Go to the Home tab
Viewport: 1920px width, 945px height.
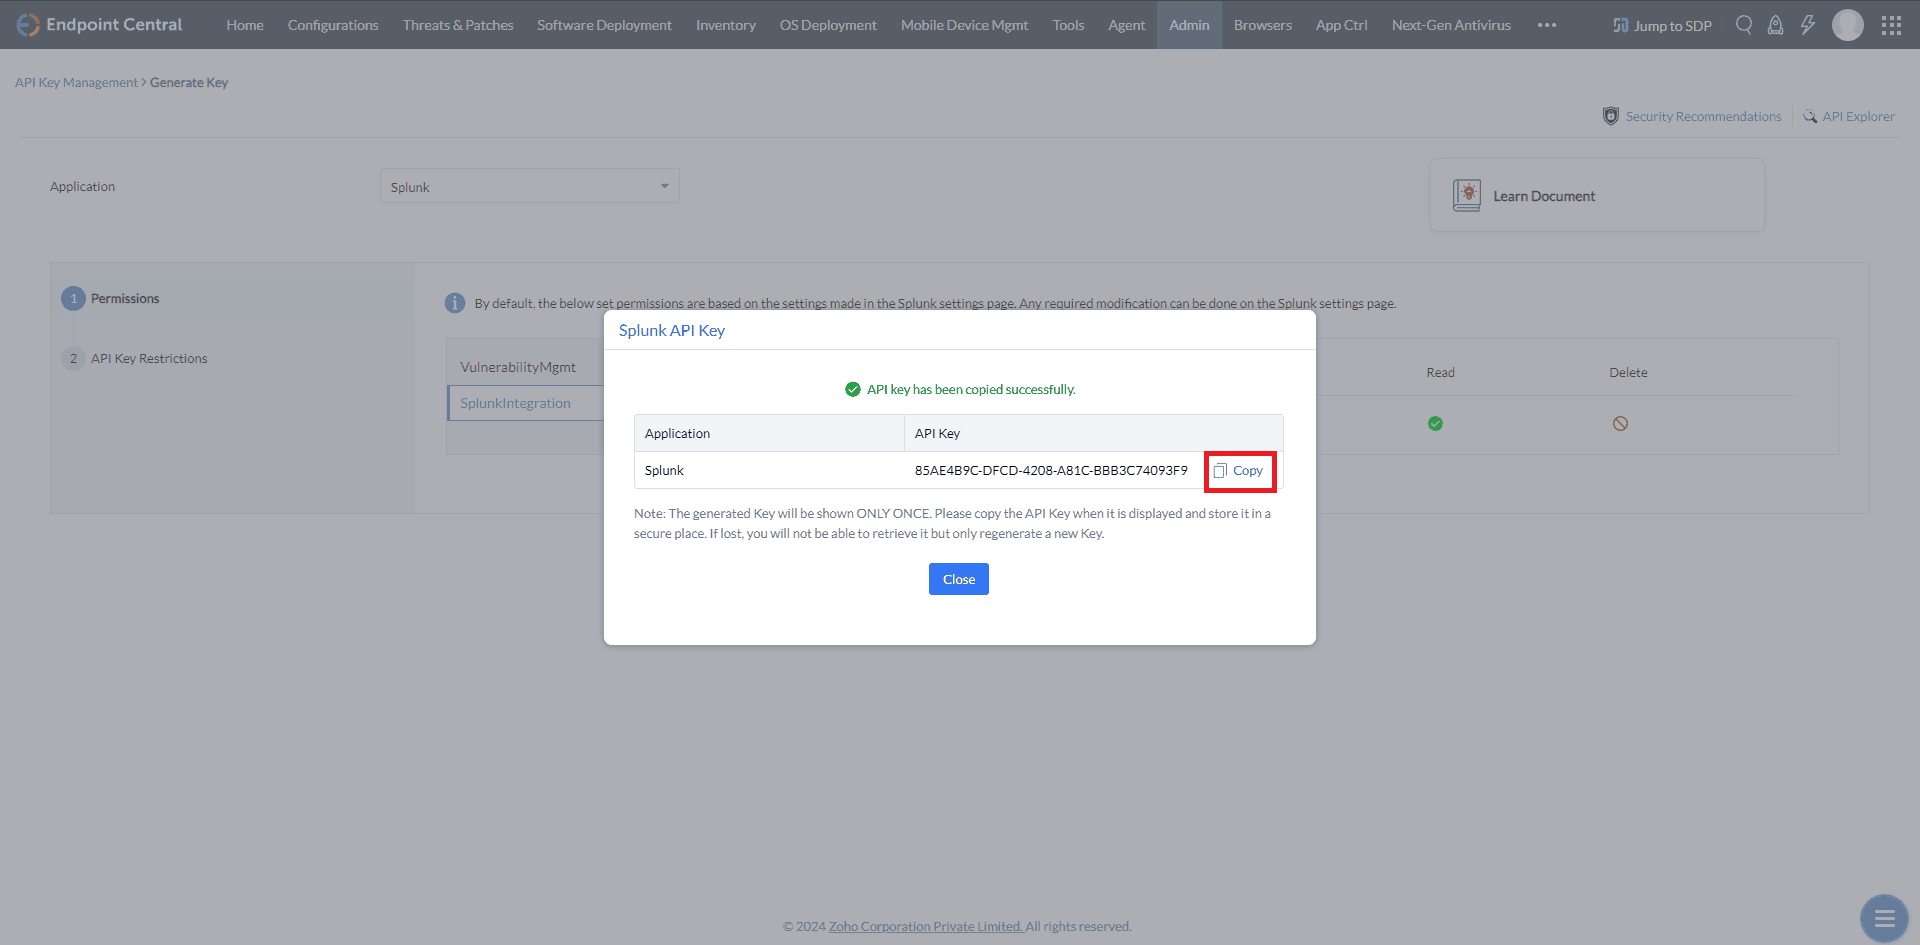click(x=245, y=25)
